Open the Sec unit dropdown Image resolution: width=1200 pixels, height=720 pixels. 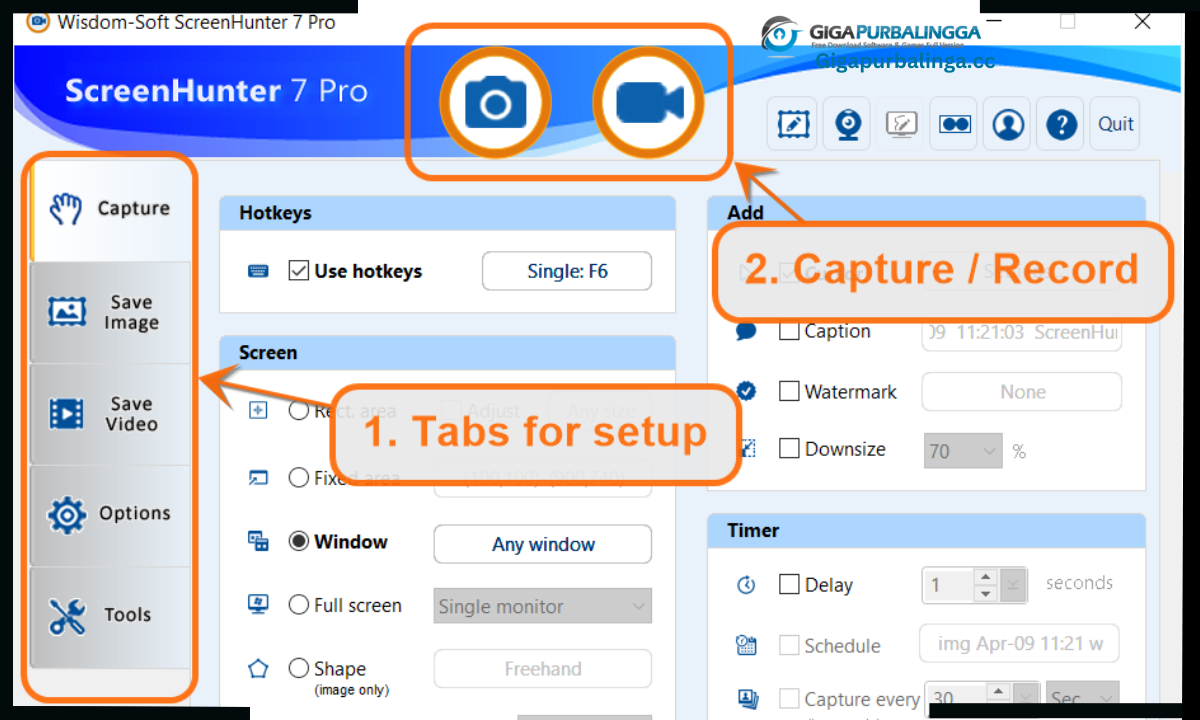point(1084,698)
